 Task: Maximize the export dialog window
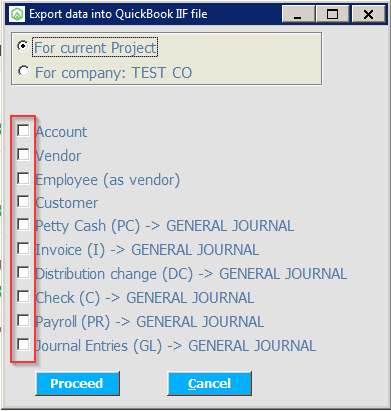(332, 14)
